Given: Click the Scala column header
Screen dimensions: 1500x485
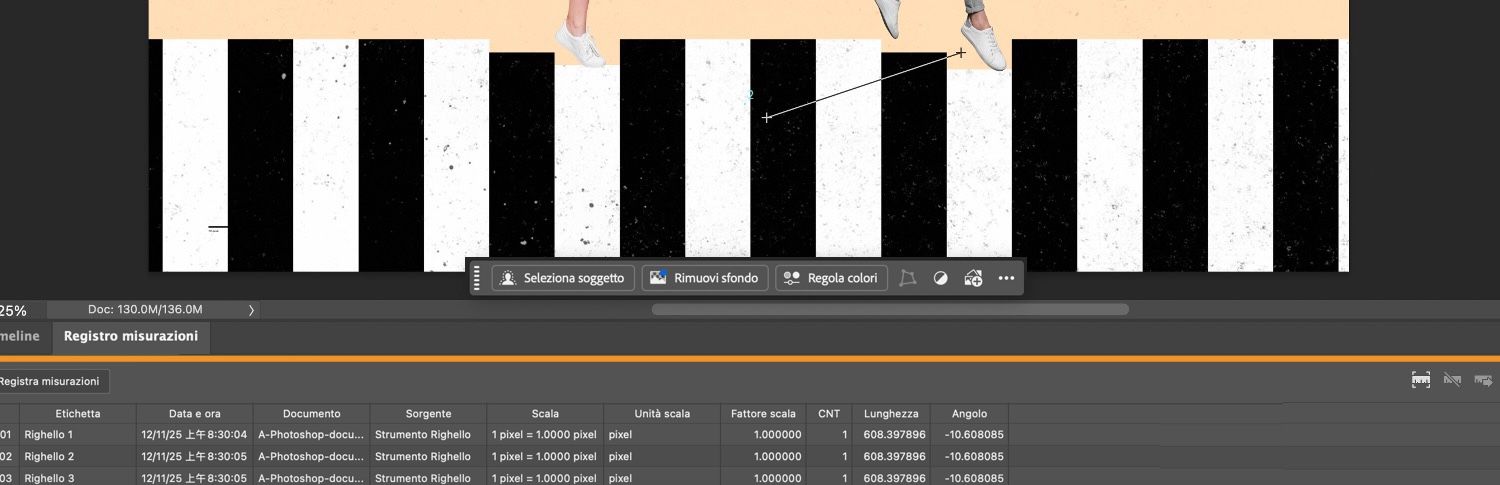Looking at the screenshot, I should pyautogui.click(x=546, y=414).
